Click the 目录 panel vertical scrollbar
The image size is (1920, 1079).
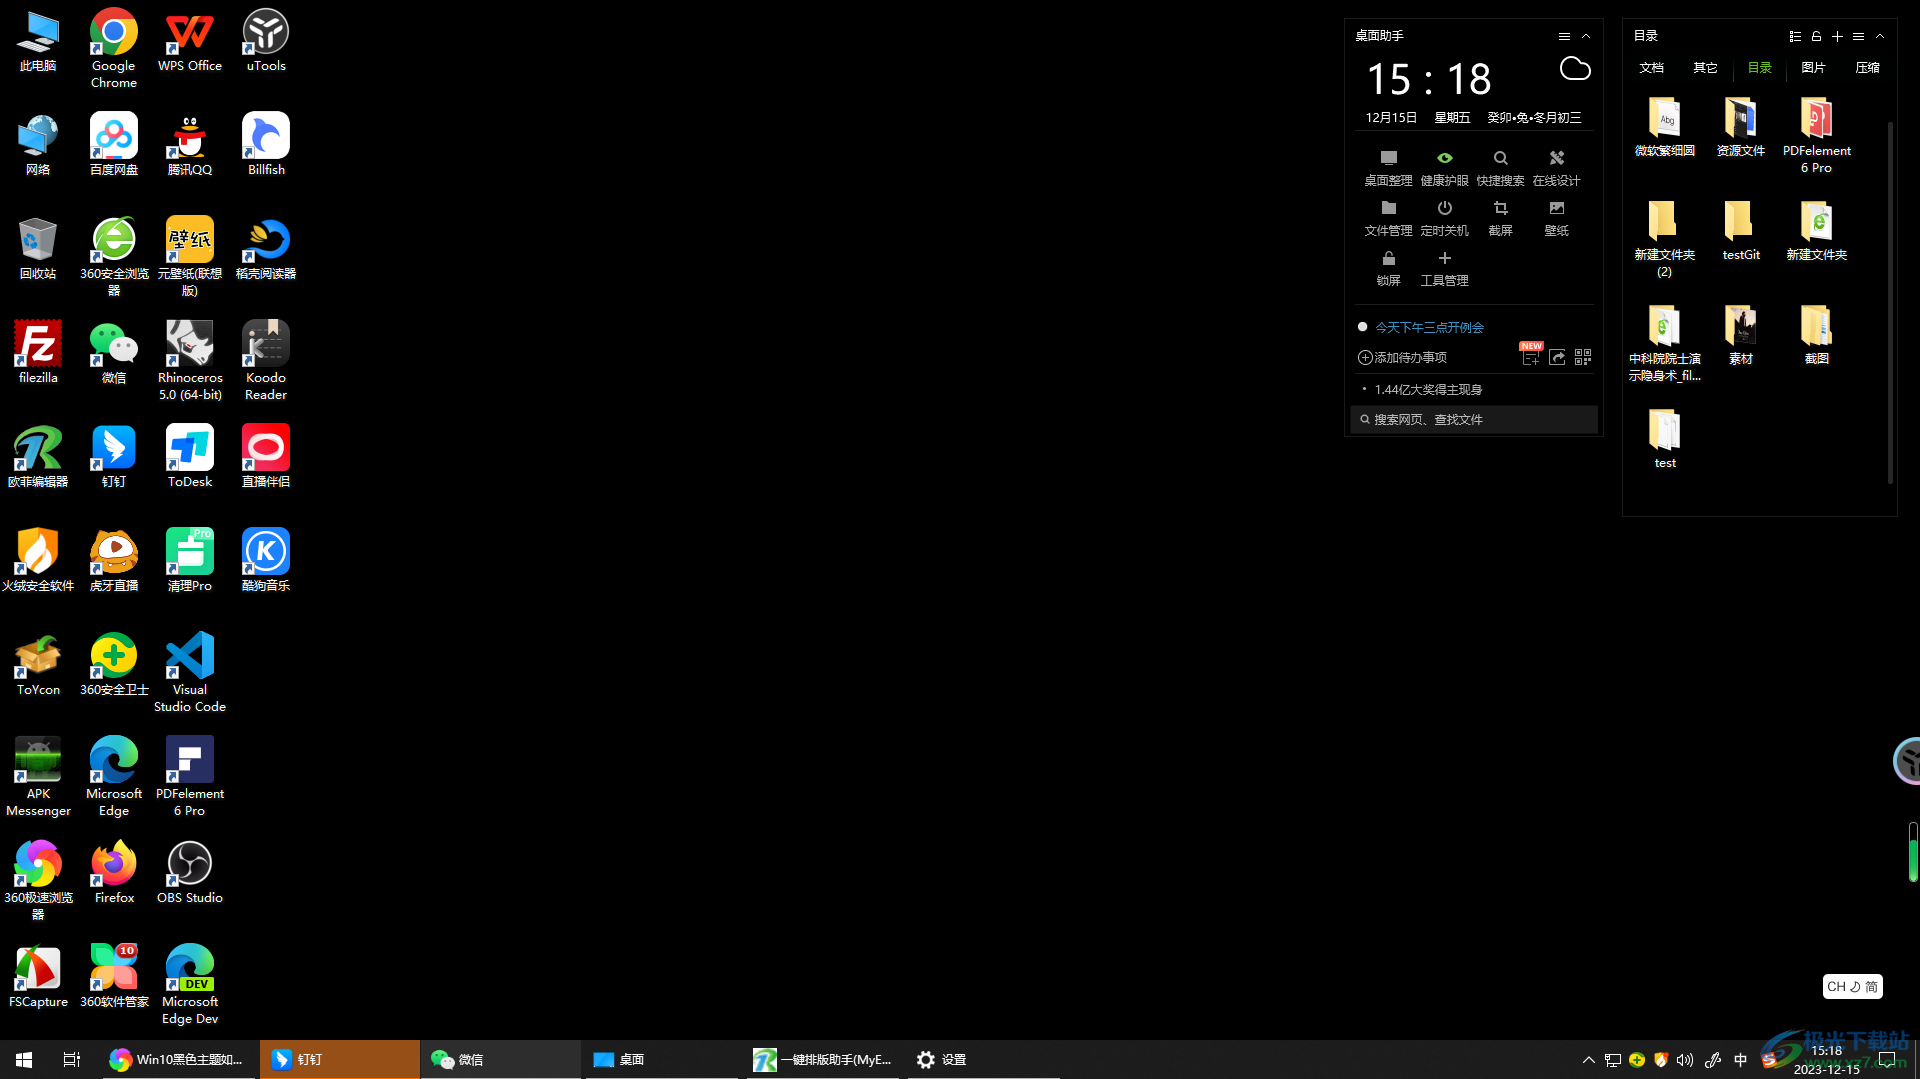coord(1890,300)
